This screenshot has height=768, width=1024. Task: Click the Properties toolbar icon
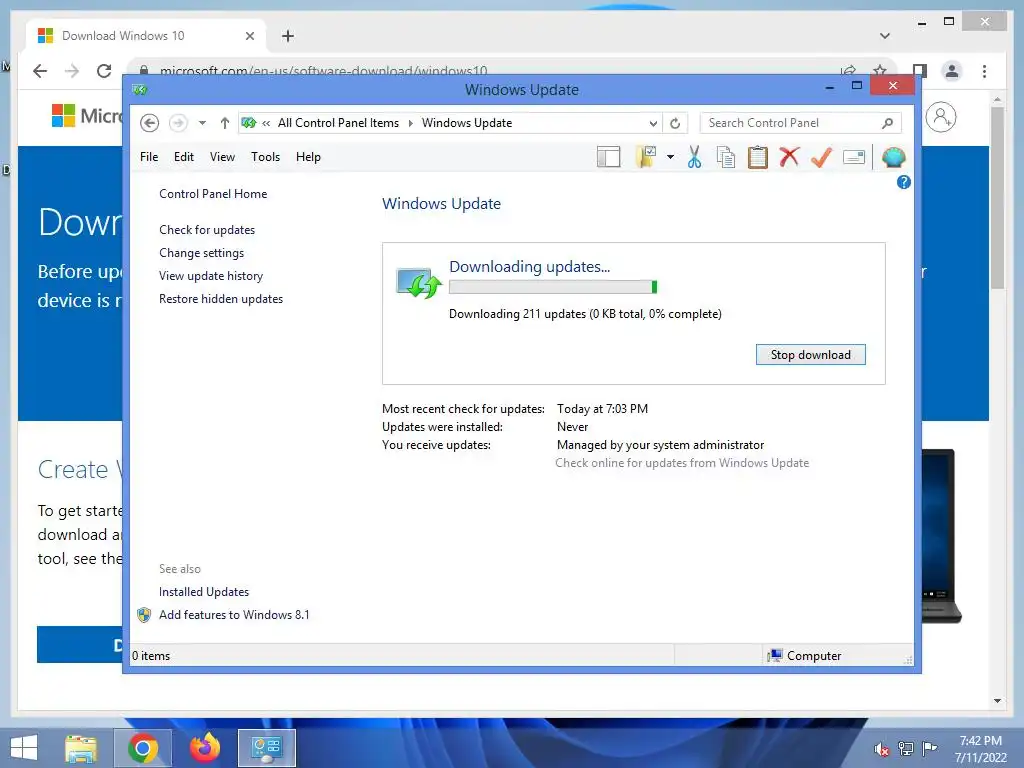tap(854, 157)
